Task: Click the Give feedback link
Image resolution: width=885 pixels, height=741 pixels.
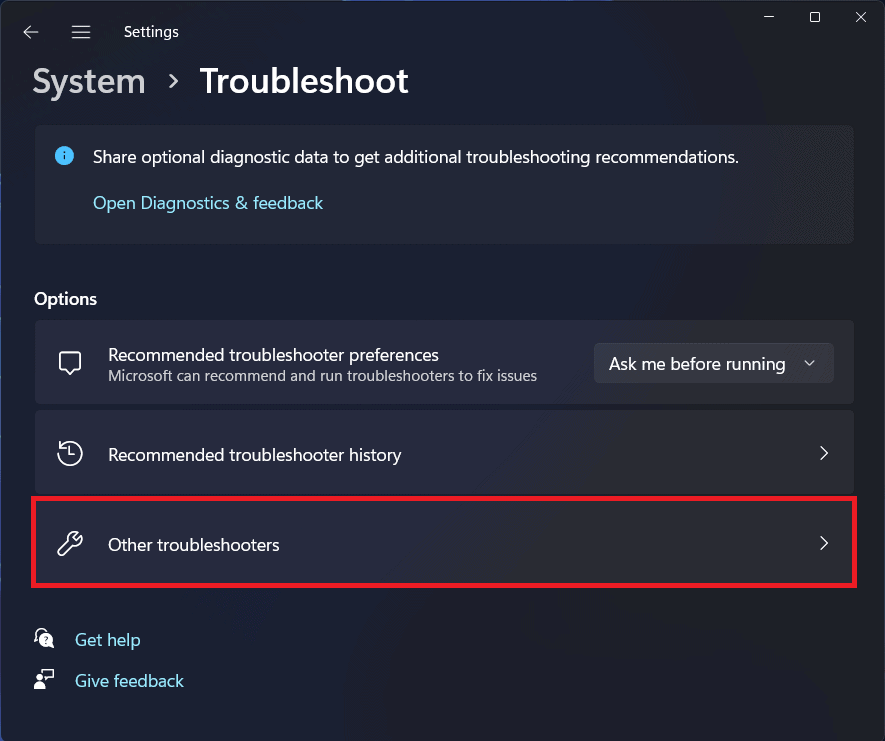Action: [130, 681]
